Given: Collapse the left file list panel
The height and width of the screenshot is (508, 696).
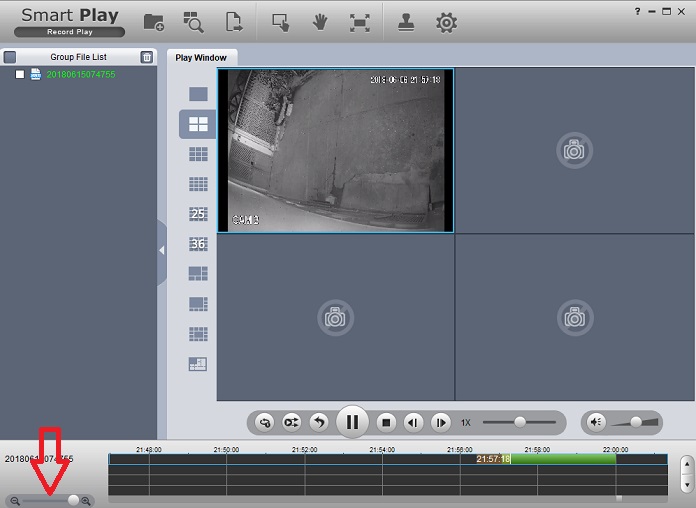Looking at the screenshot, I should click(x=161, y=251).
